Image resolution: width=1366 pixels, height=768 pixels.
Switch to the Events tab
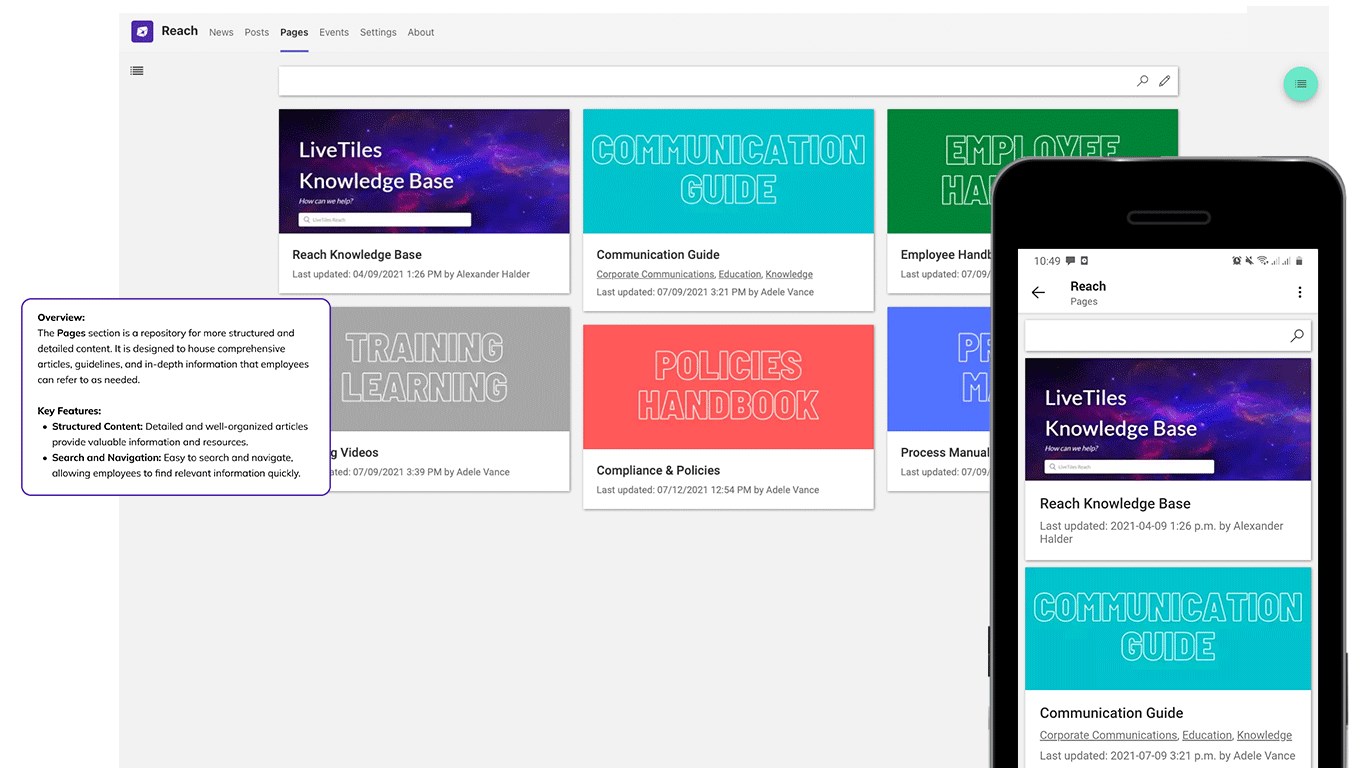(x=334, y=32)
